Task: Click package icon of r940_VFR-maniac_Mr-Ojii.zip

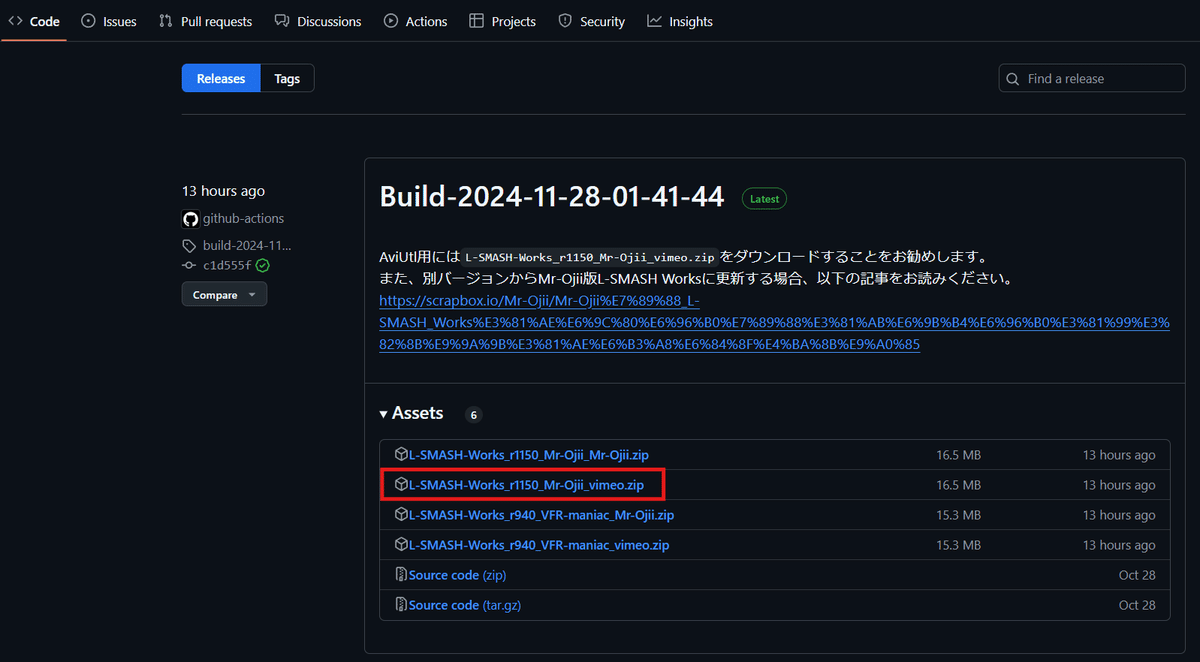Action: 401,515
